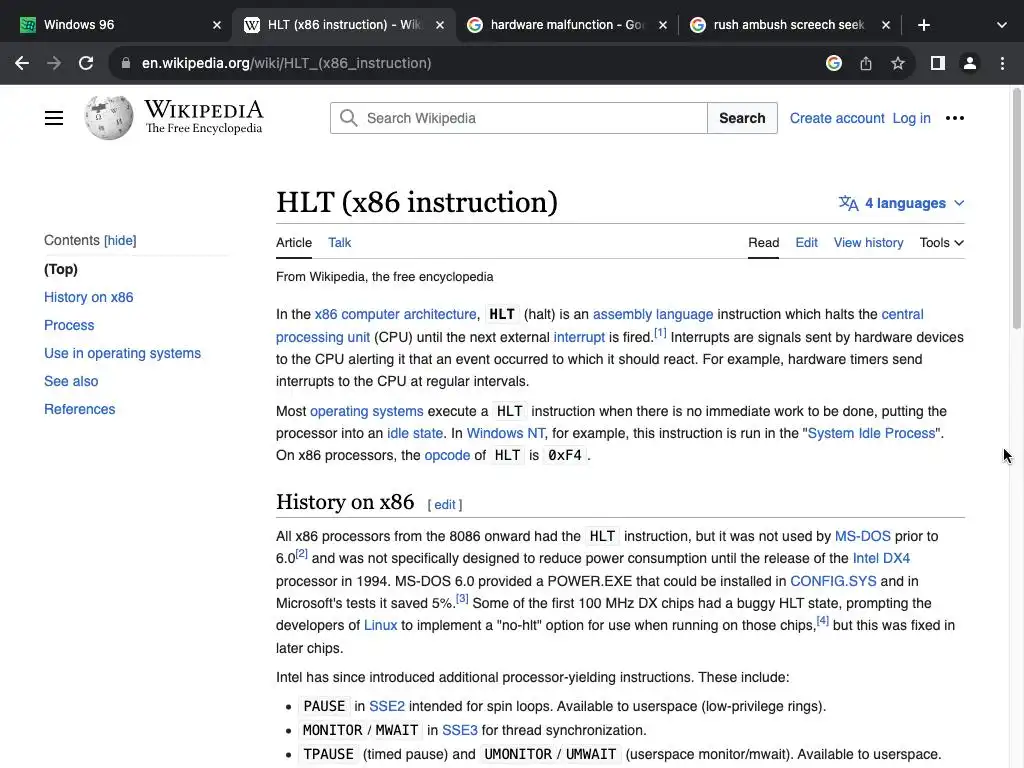The height and width of the screenshot is (768, 1024).
Task: Click the translate languages icon
Action: pyautogui.click(x=848, y=203)
